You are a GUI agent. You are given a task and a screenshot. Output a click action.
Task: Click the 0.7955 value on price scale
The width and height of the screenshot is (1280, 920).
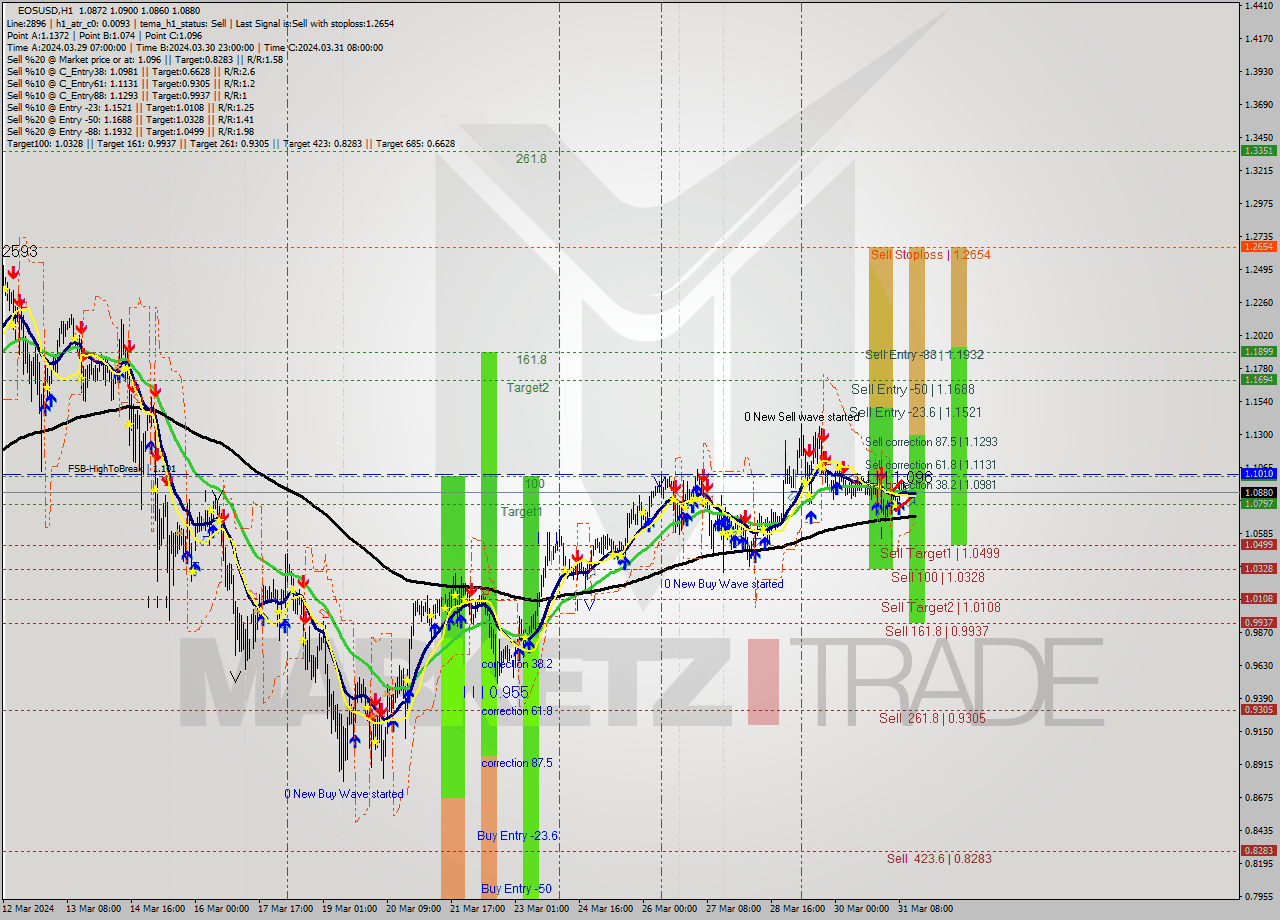(1257, 896)
